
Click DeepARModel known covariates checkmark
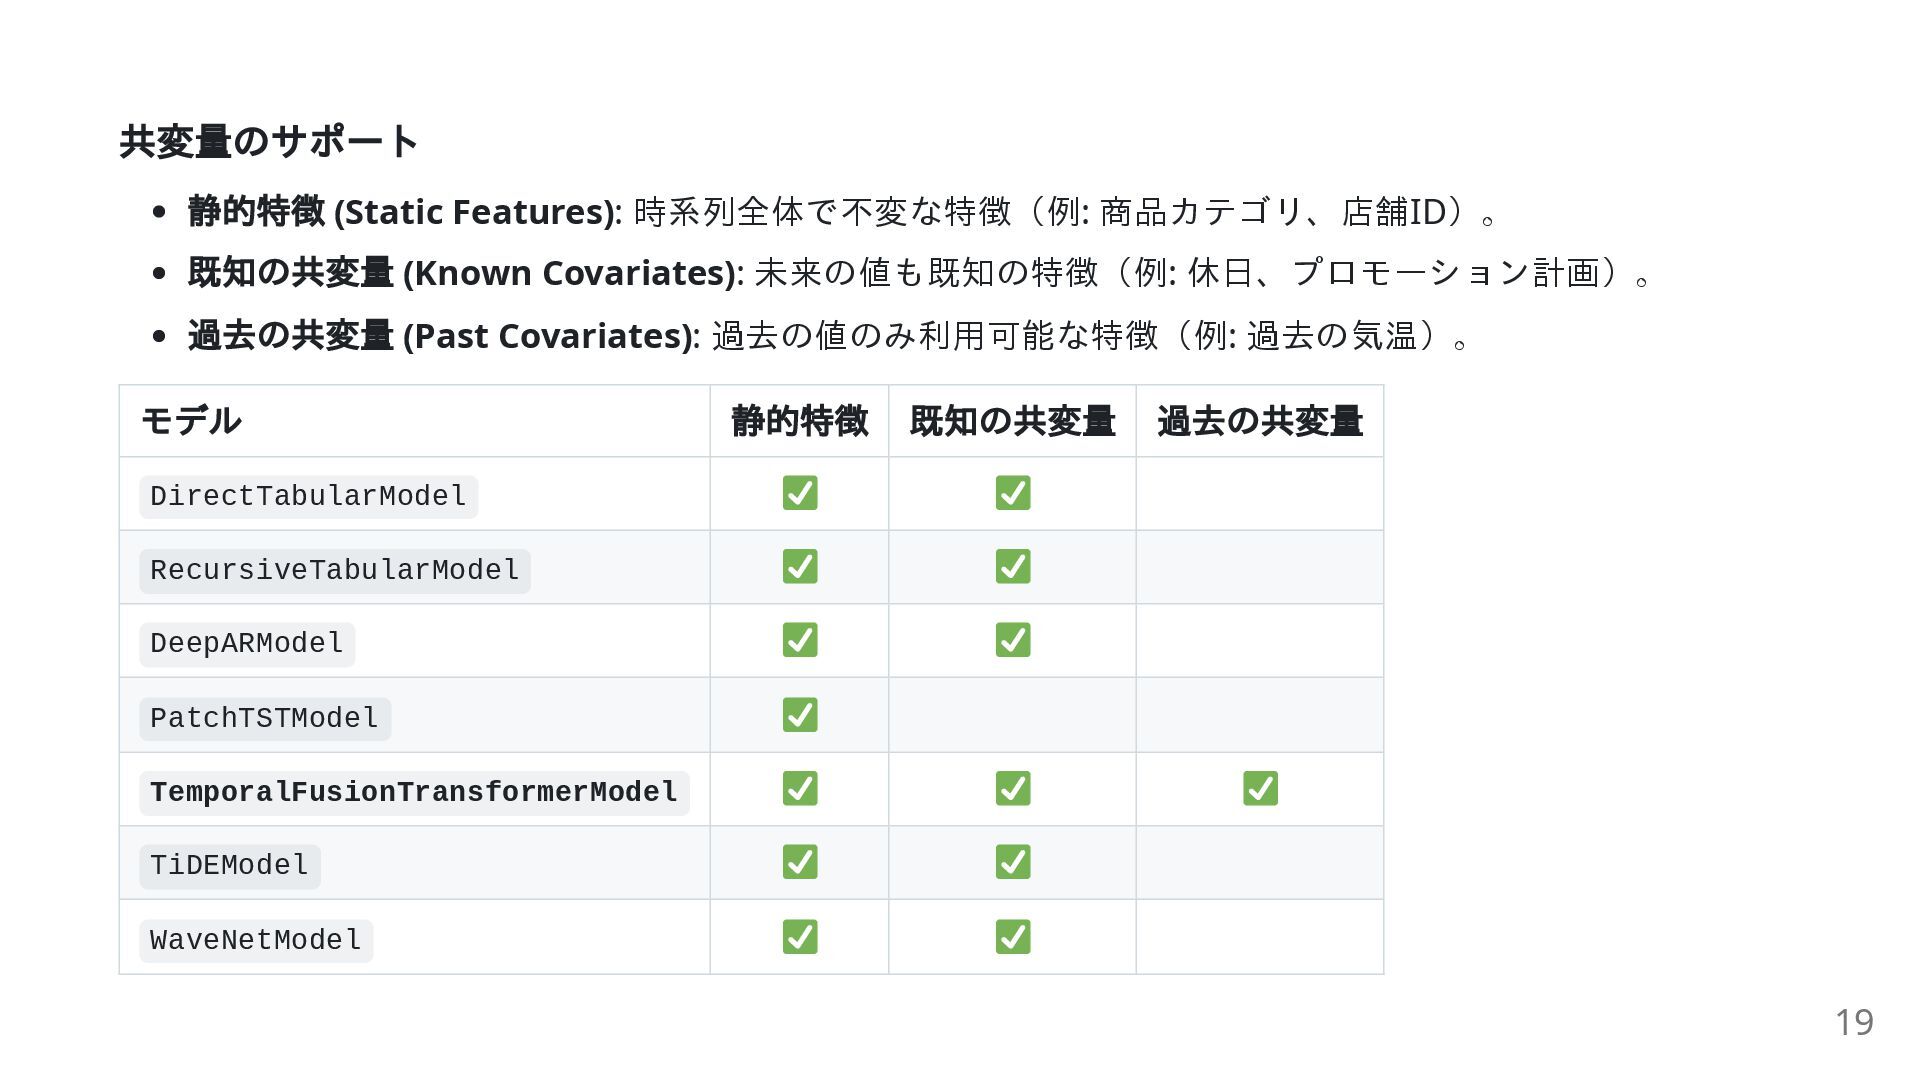[1013, 640]
